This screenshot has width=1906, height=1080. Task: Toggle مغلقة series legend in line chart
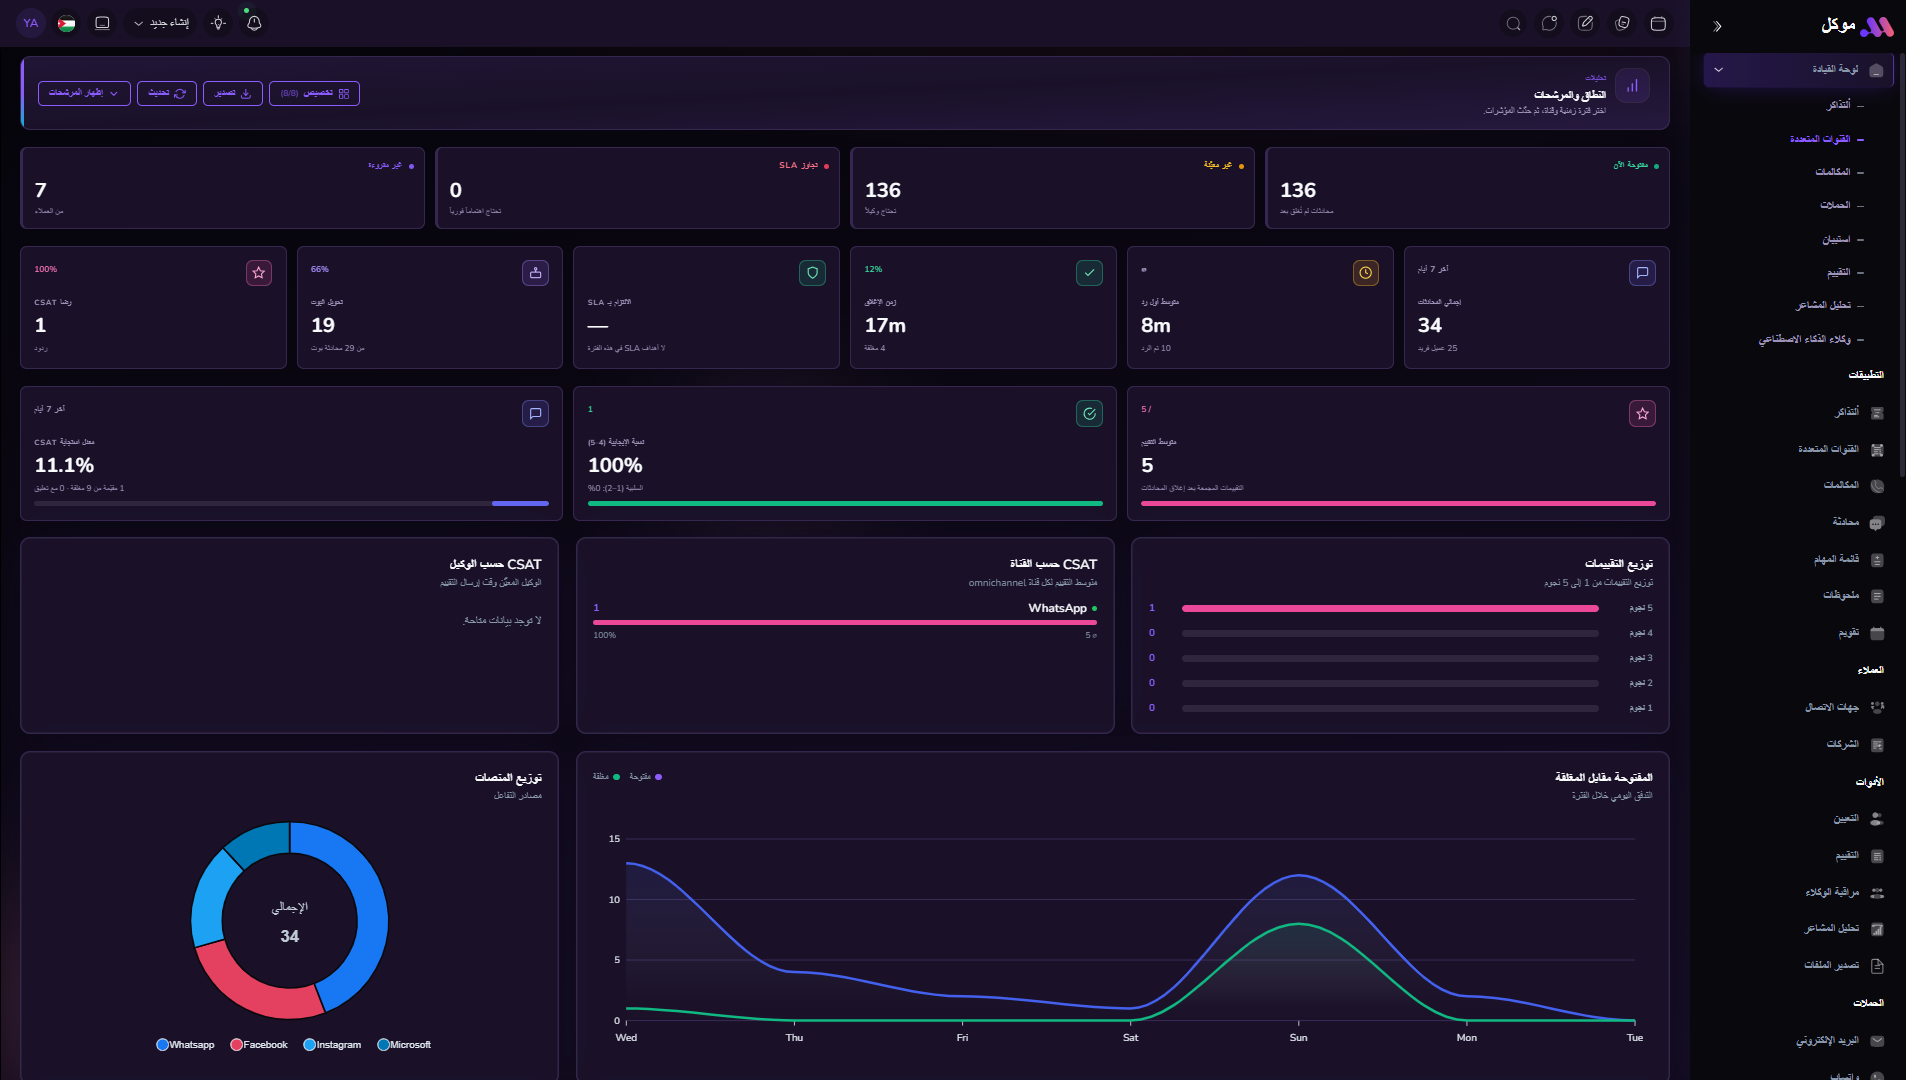pos(606,777)
